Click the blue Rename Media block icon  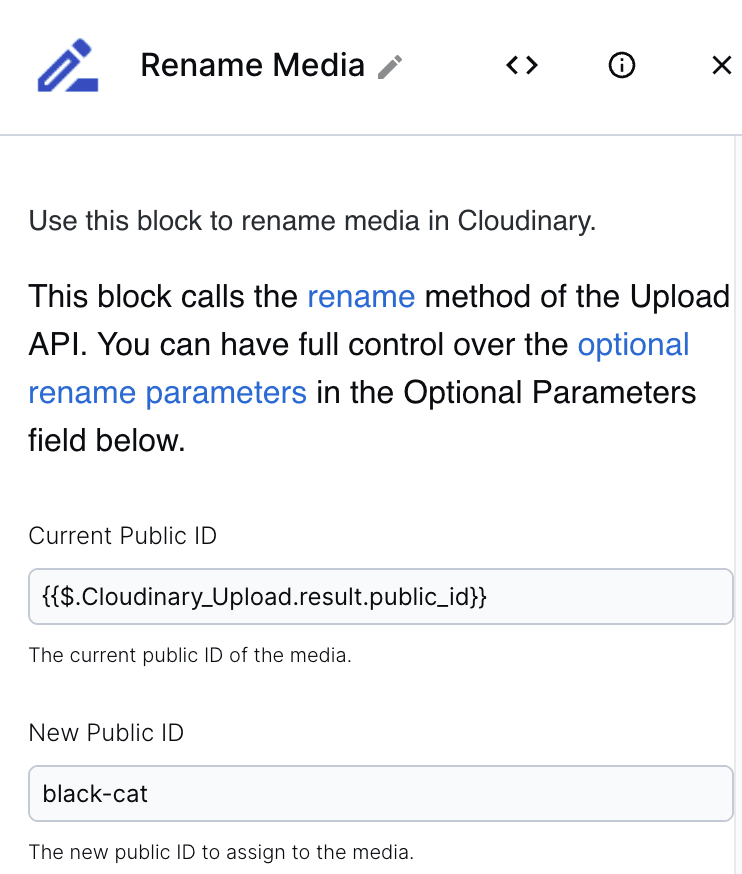(x=68, y=65)
